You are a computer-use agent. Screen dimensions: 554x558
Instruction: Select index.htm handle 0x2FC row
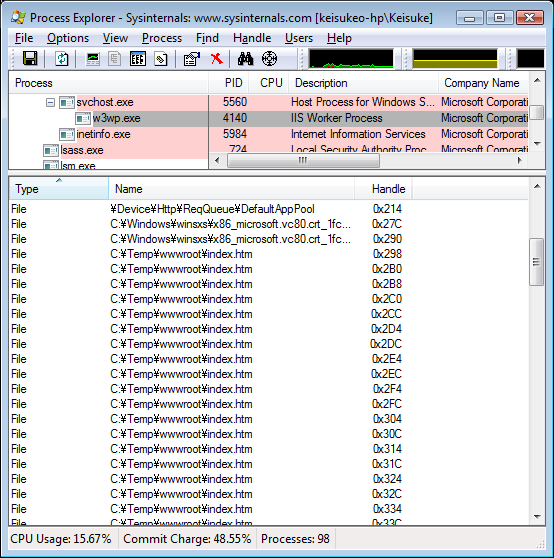tap(269, 404)
